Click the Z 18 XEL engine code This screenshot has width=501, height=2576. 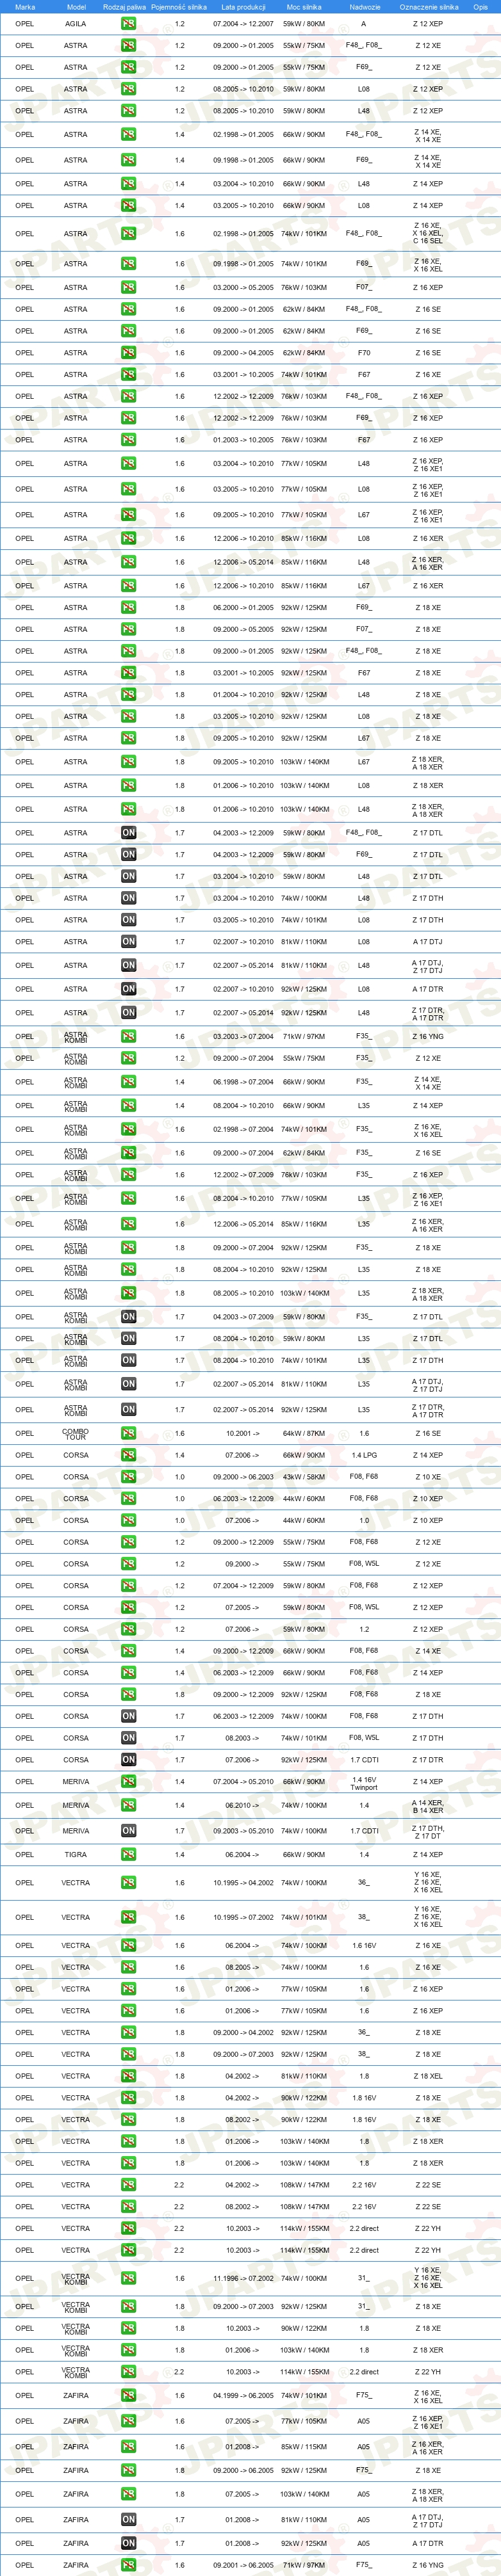tap(428, 2076)
